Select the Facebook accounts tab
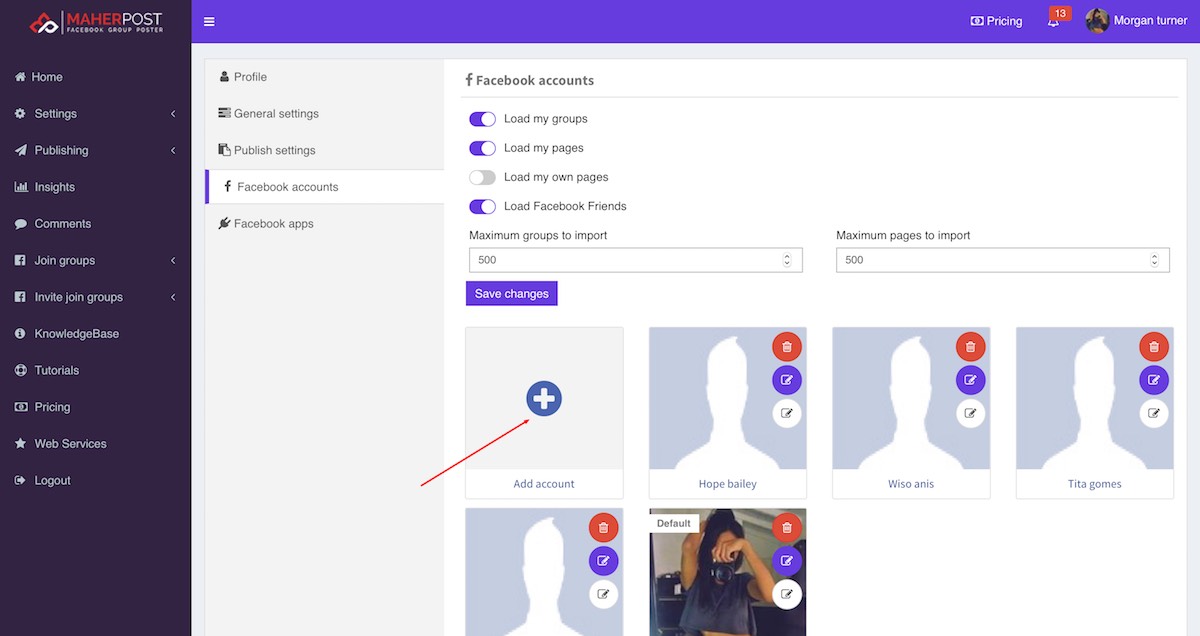This screenshot has width=1200, height=636. (x=325, y=187)
